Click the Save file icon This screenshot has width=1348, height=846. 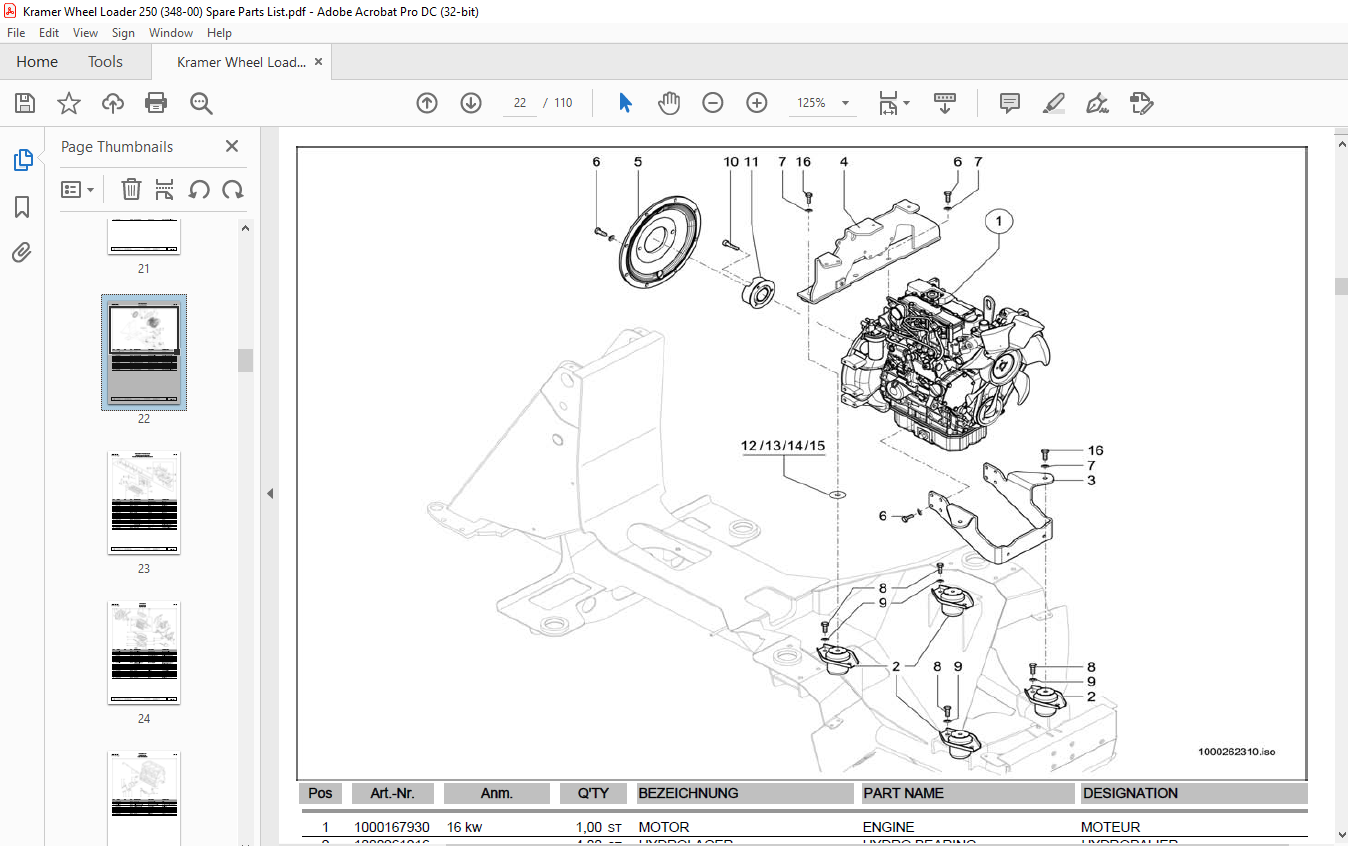(25, 103)
